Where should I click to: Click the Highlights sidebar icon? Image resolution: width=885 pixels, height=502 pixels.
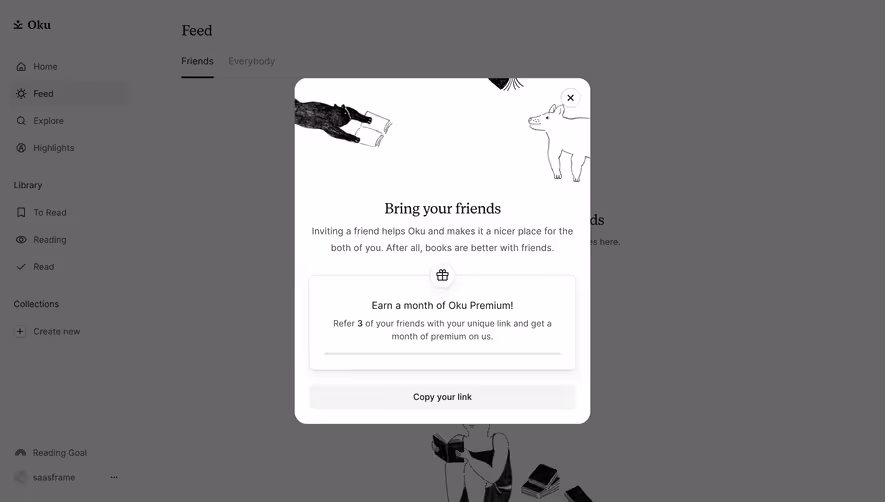click(21, 148)
